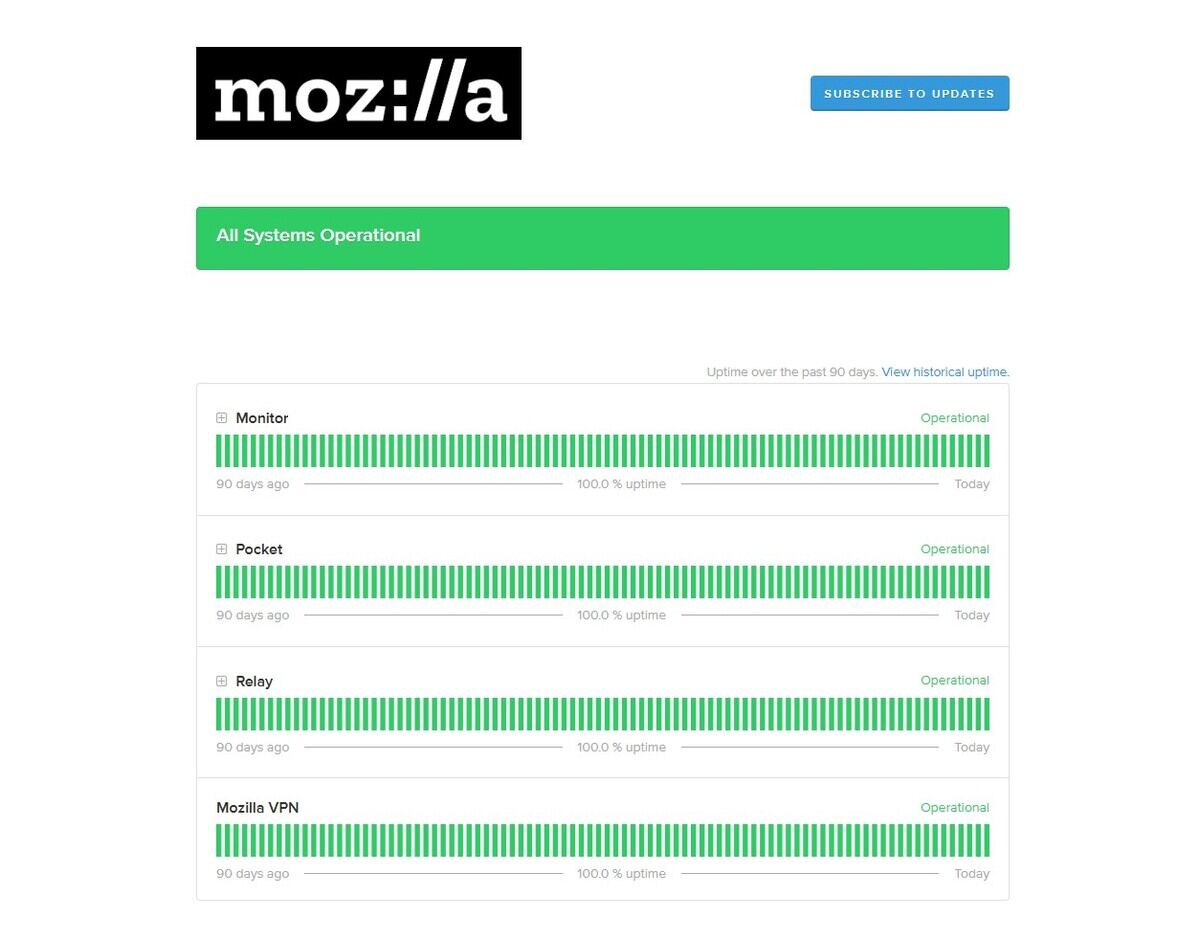Expand the Pocket component group

pyautogui.click(x=222, y=549)
